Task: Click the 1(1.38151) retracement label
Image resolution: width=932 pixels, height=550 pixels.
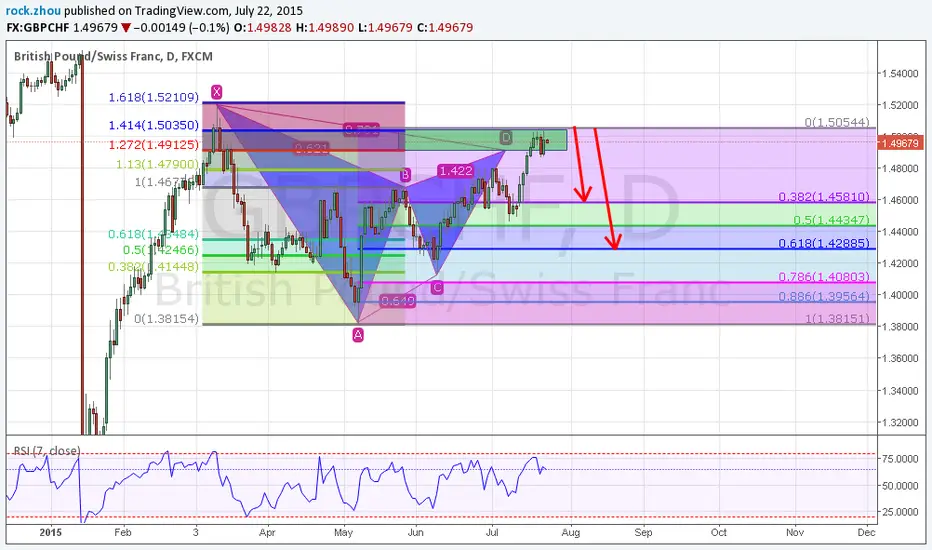Action: coord(837,319)
